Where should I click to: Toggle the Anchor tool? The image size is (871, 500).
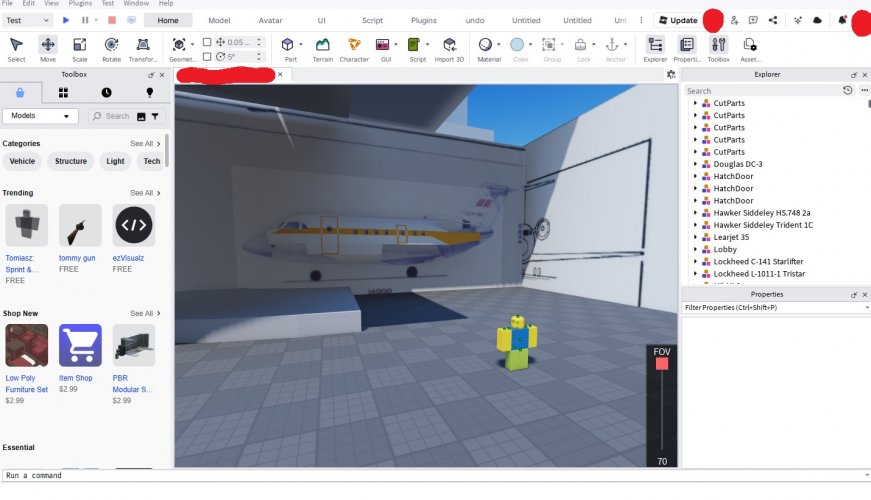tap(615, 48)
